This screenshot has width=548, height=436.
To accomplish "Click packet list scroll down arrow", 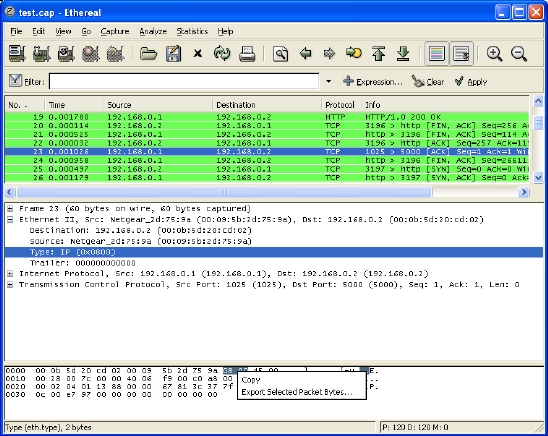I will (x=538, y=177).
